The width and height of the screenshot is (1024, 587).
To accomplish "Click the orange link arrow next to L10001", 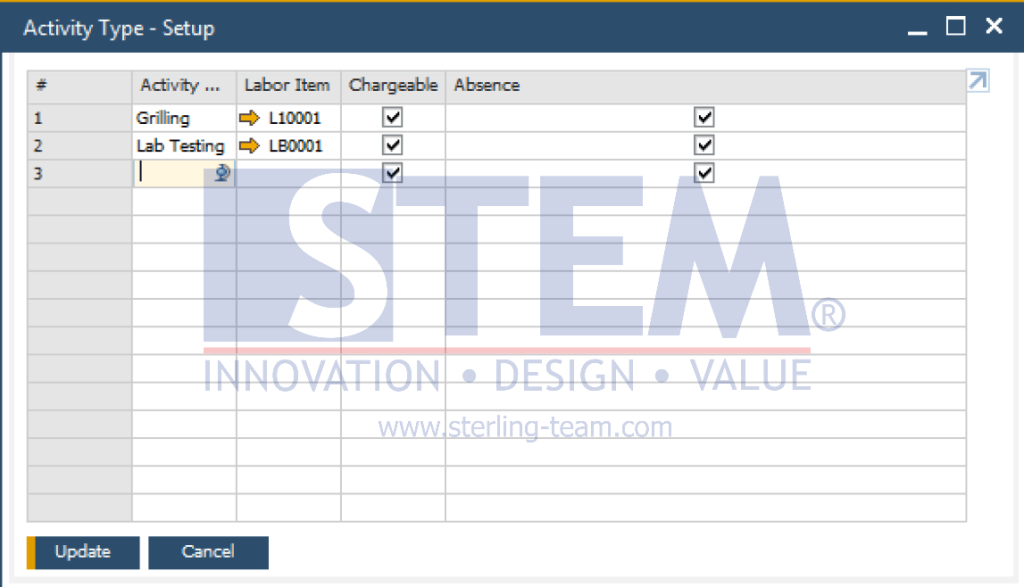I will point(247,117).
